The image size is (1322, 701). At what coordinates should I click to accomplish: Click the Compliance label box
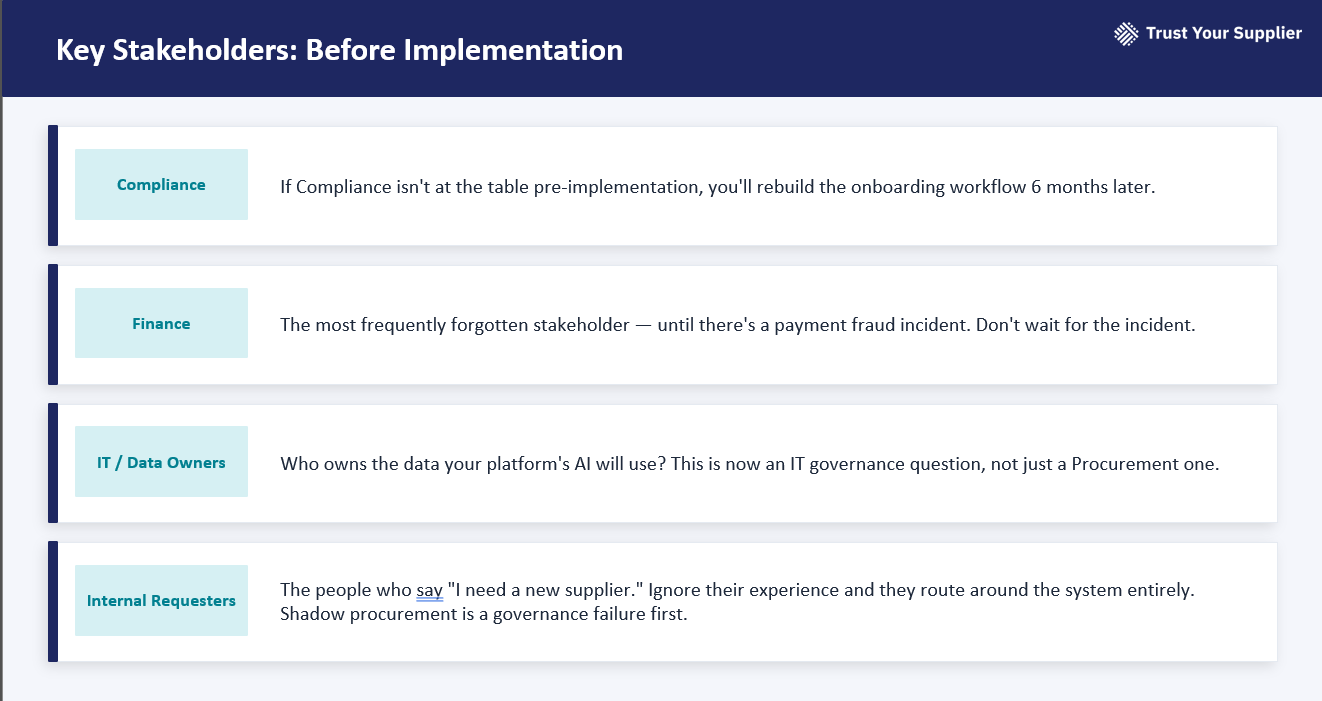[161, 185]
